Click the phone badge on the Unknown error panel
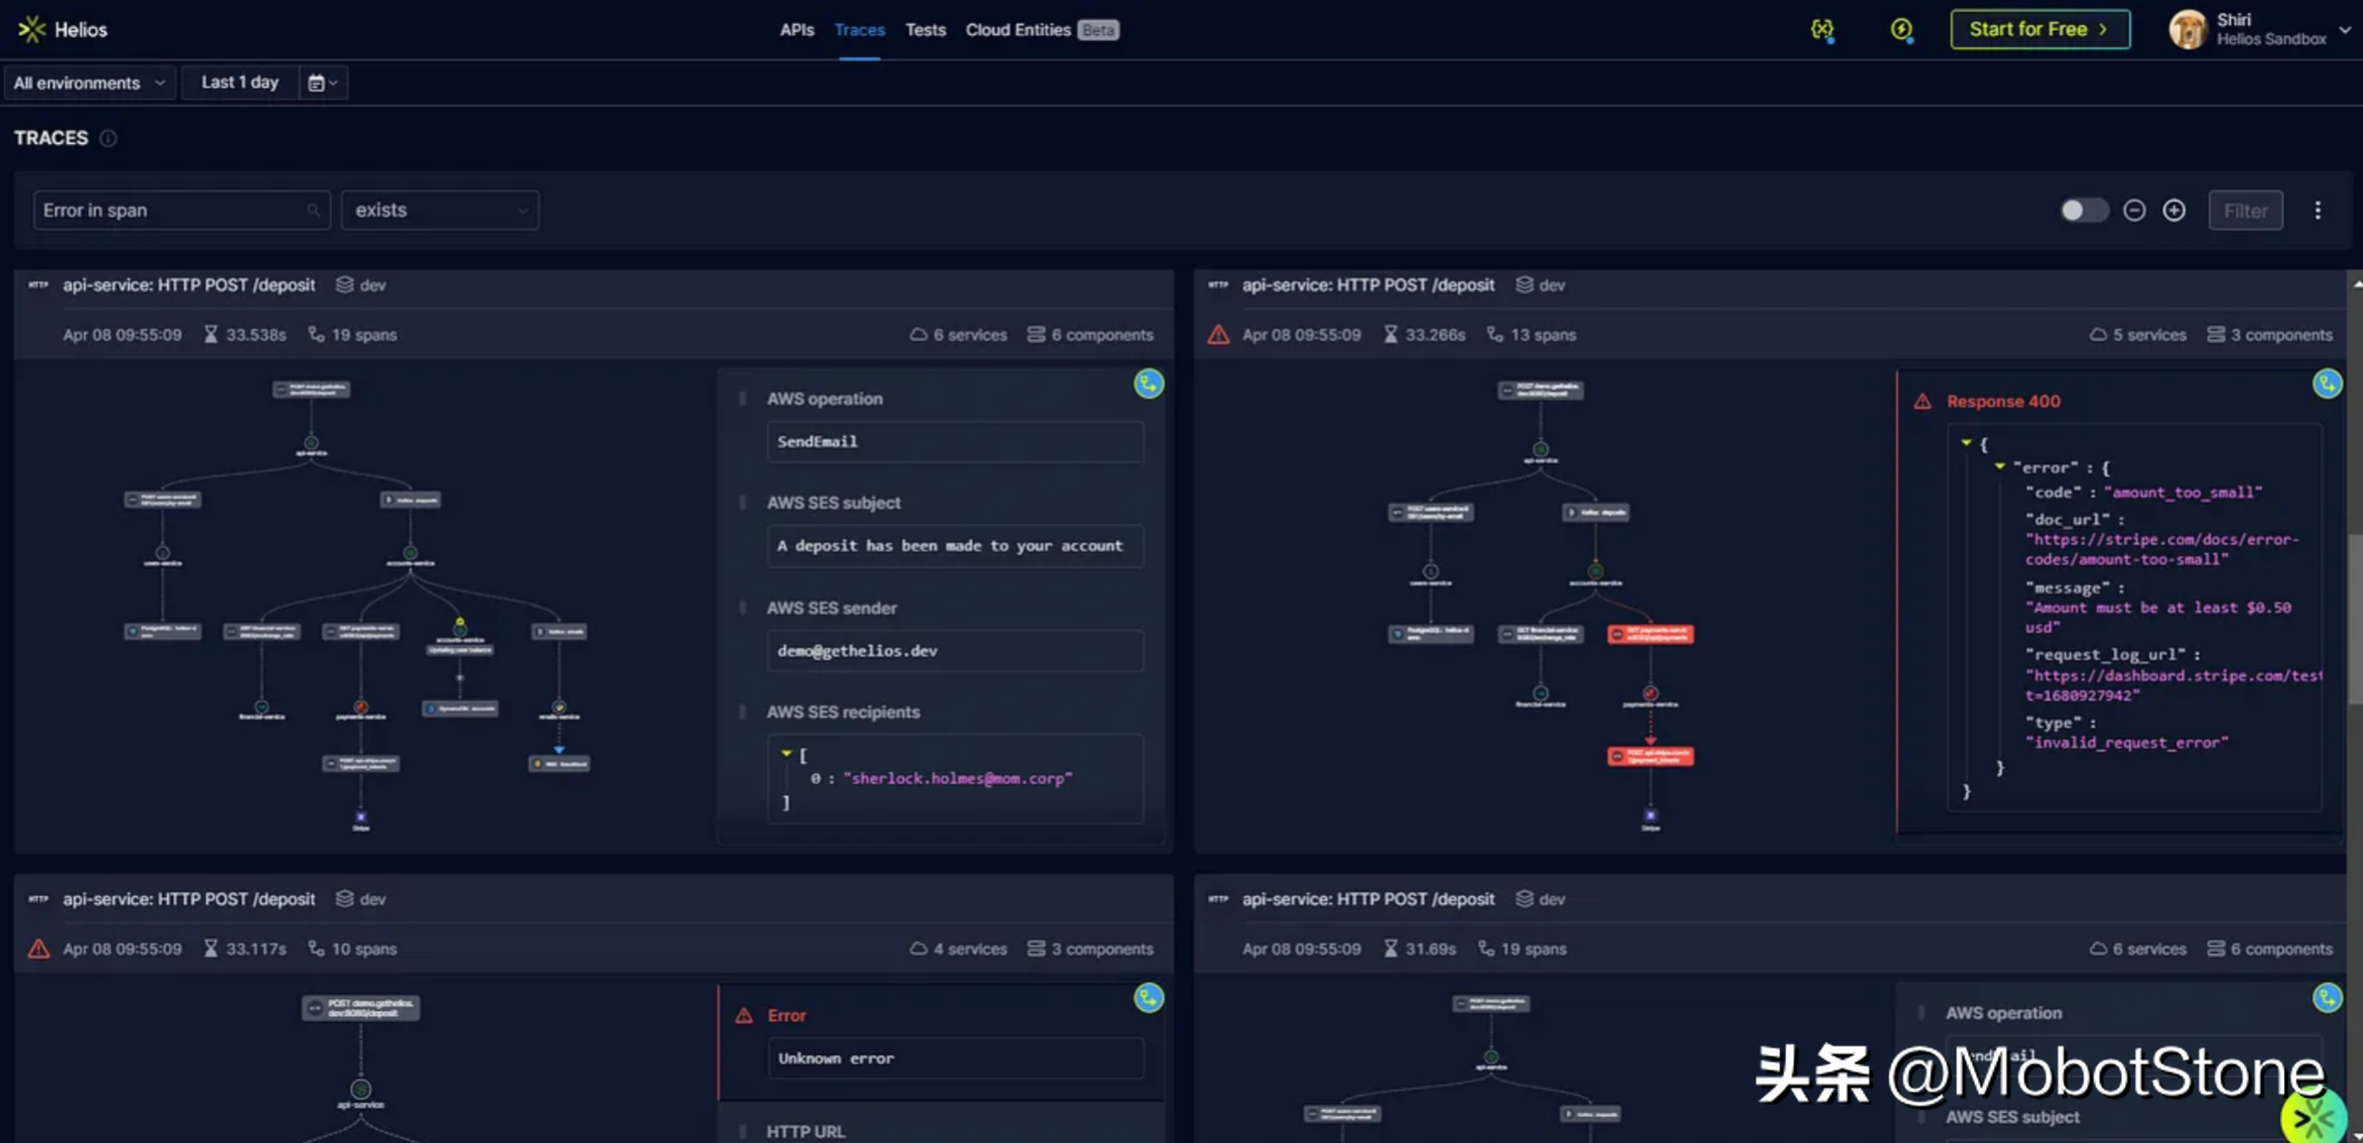Screen dimensions: 2363x1143 coord(1148,998)
